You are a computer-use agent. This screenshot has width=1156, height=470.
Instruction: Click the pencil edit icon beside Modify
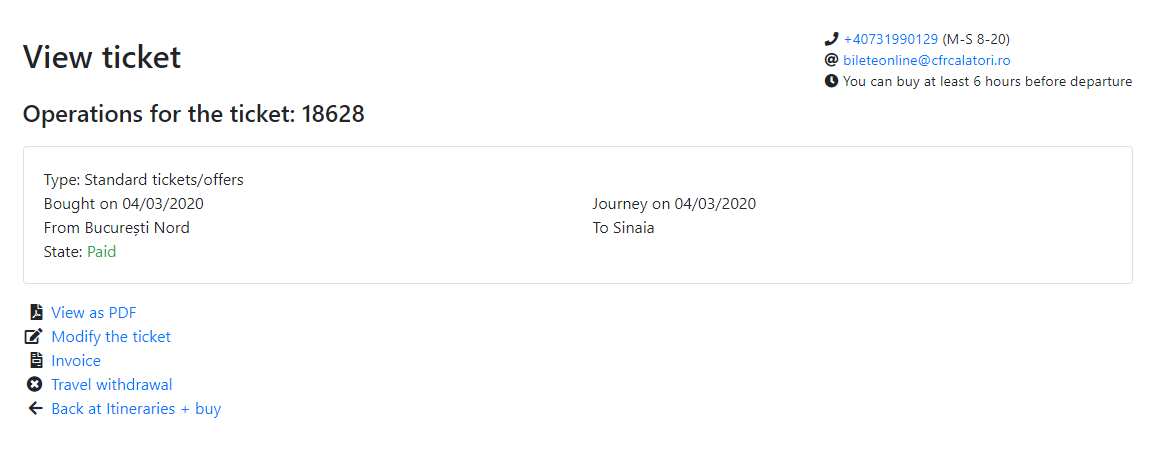[35, 337]
